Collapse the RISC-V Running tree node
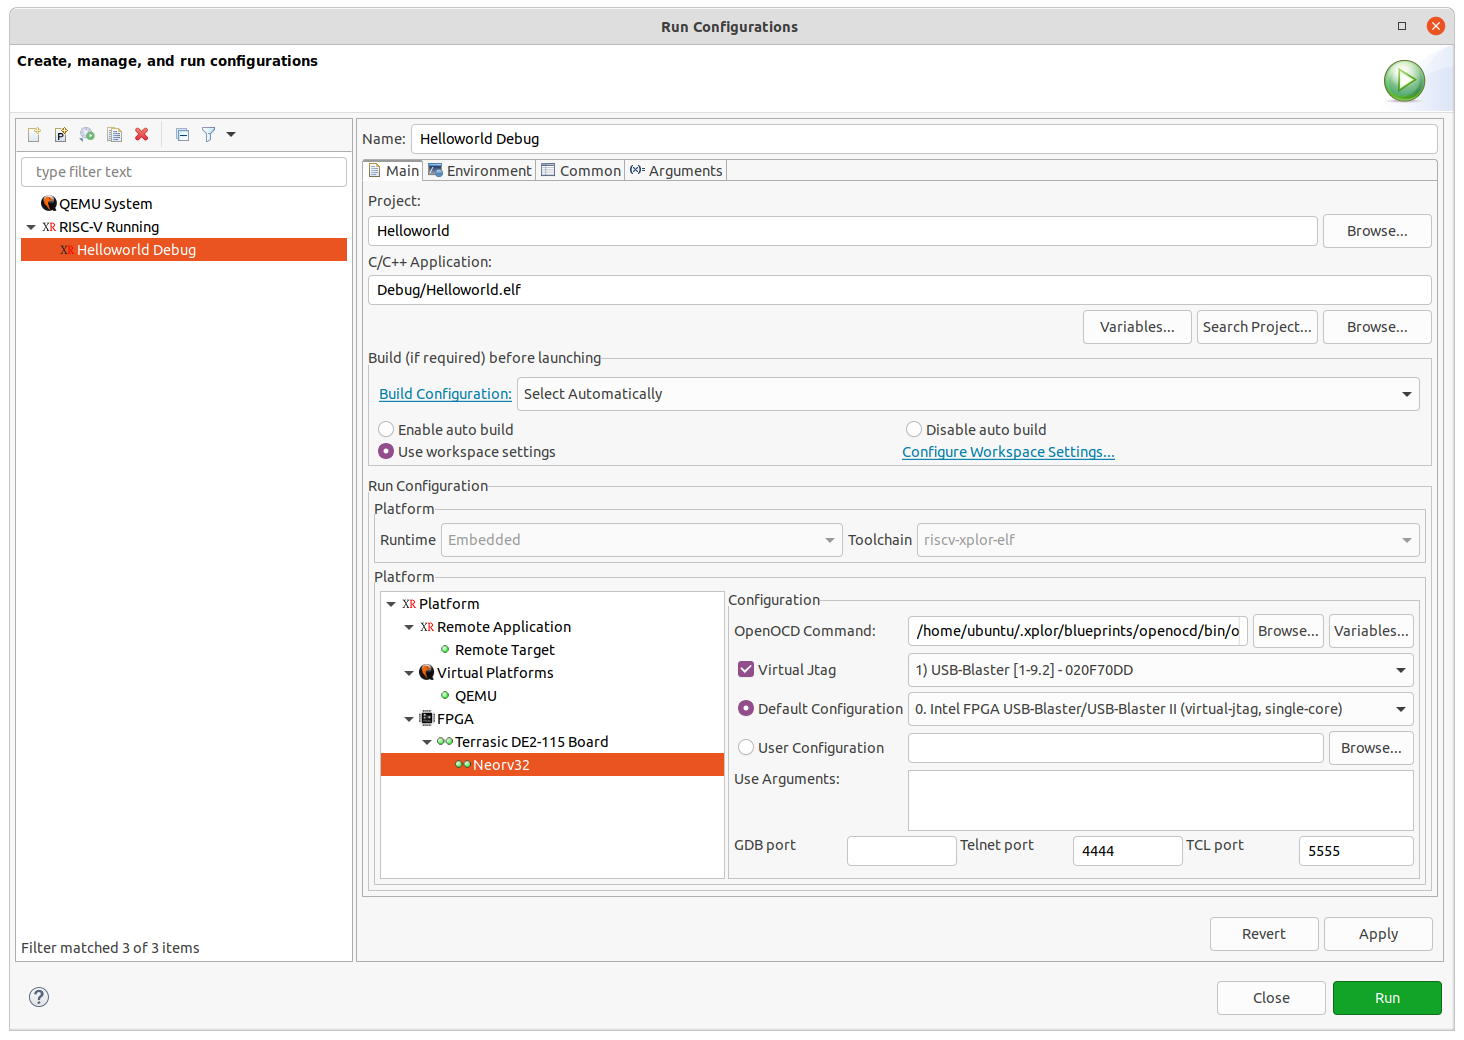This screenshot has height=1040, width=1464. [x=31, y=227]
